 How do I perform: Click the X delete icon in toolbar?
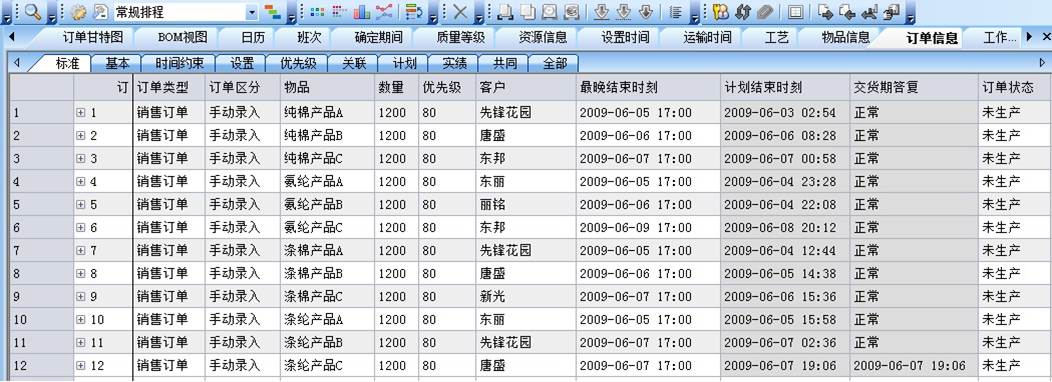(x=460, y=11)
